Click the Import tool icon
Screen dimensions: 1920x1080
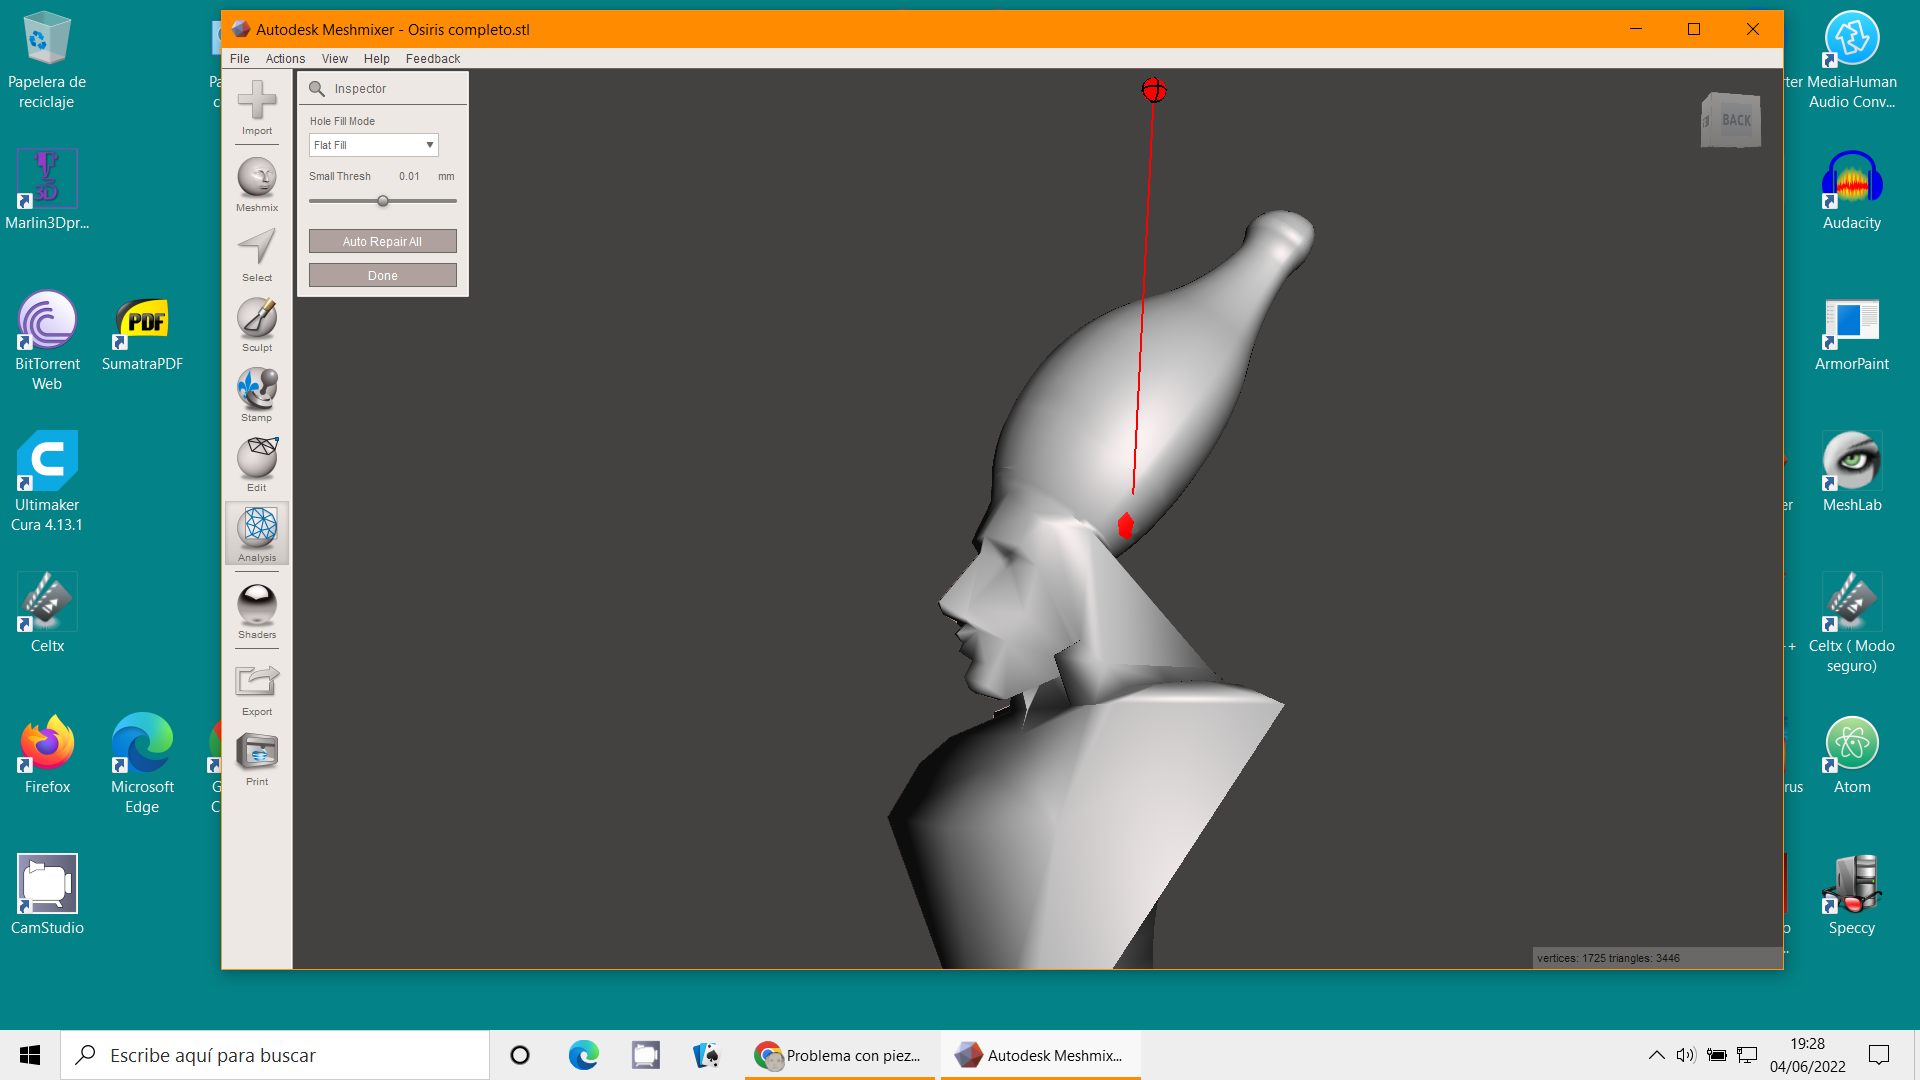(257, 101)
